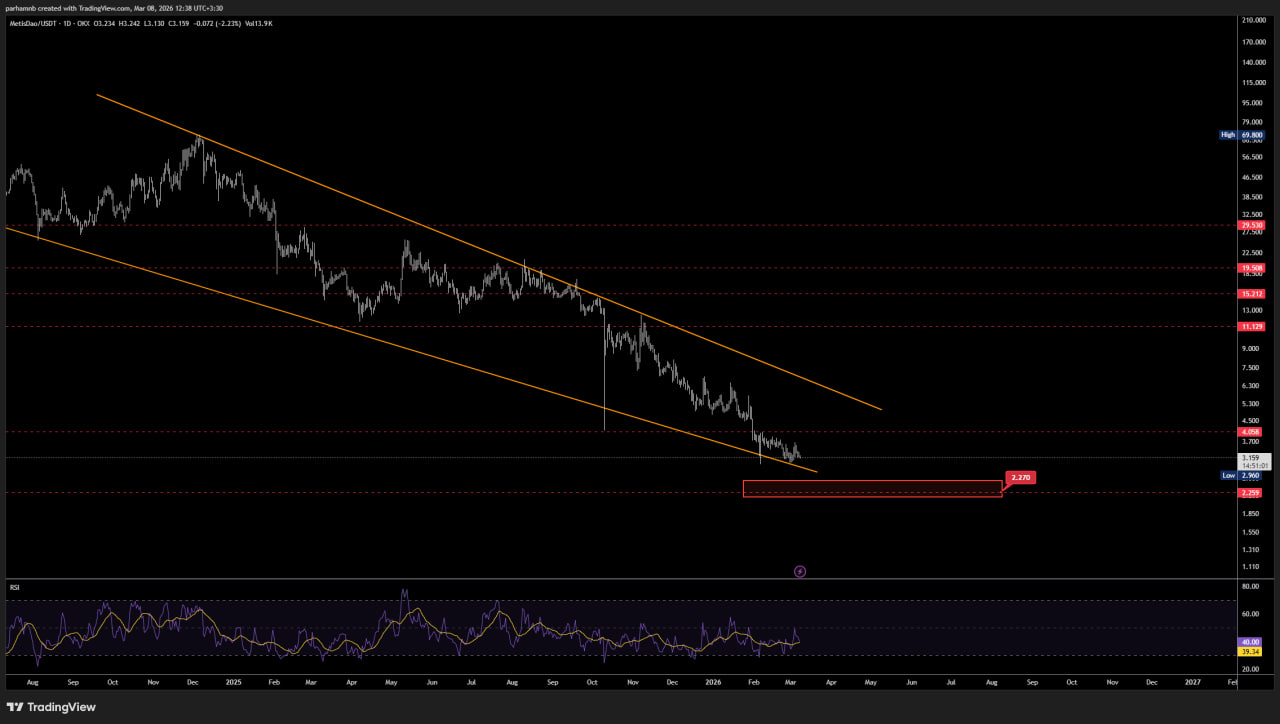Click the purple lightning event icon

click(x=800, y=572)
